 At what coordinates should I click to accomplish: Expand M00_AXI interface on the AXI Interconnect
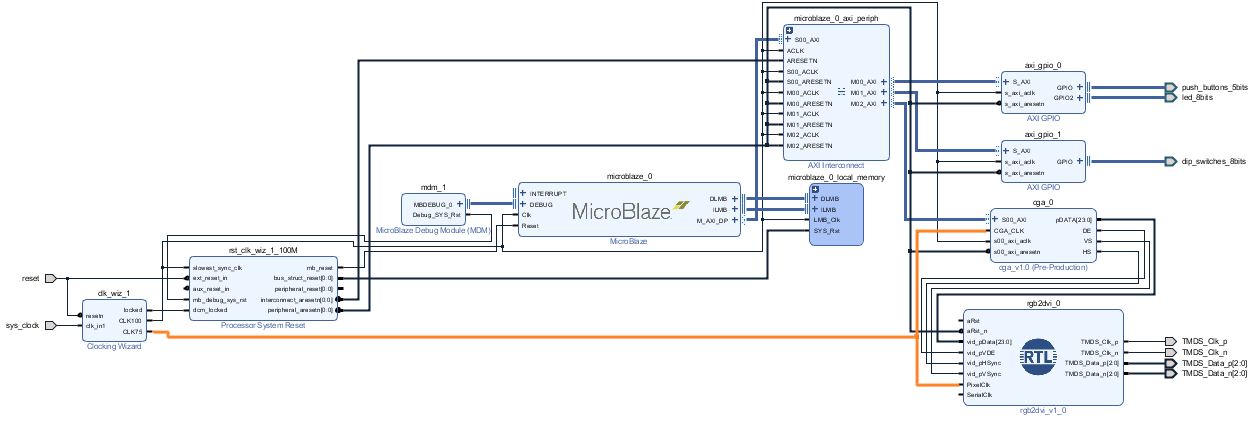click(x=883, y=82)
